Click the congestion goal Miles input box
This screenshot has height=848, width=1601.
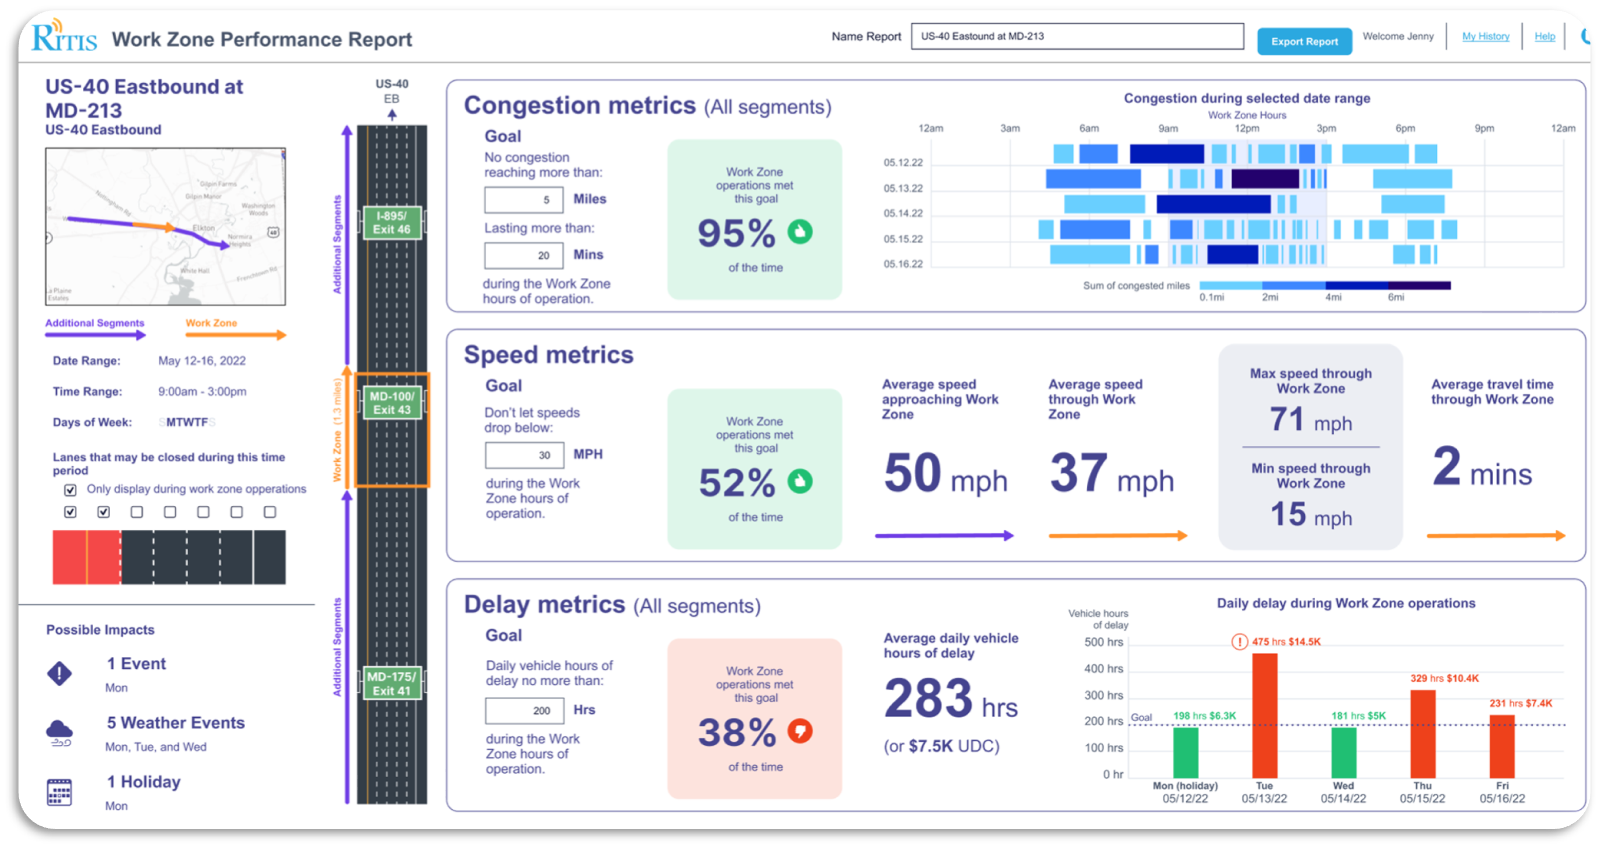coord(523,200)
